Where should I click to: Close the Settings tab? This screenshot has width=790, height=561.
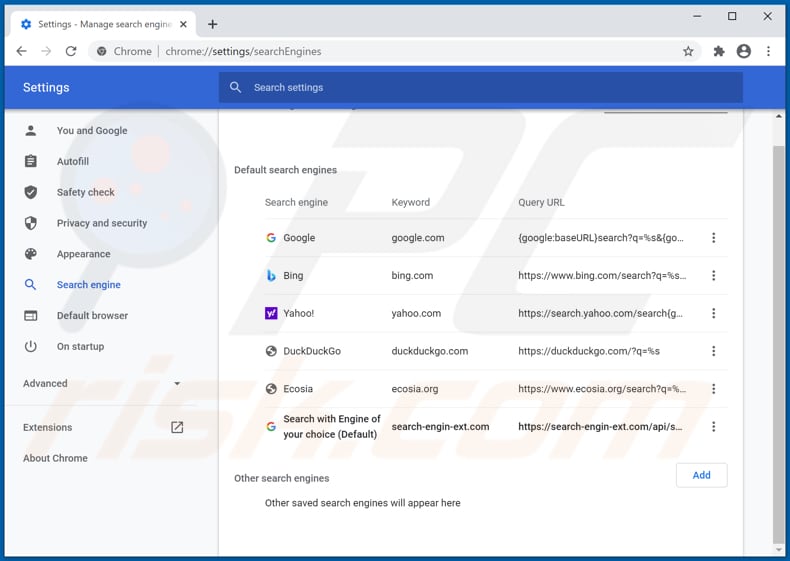tap(183, 24)
